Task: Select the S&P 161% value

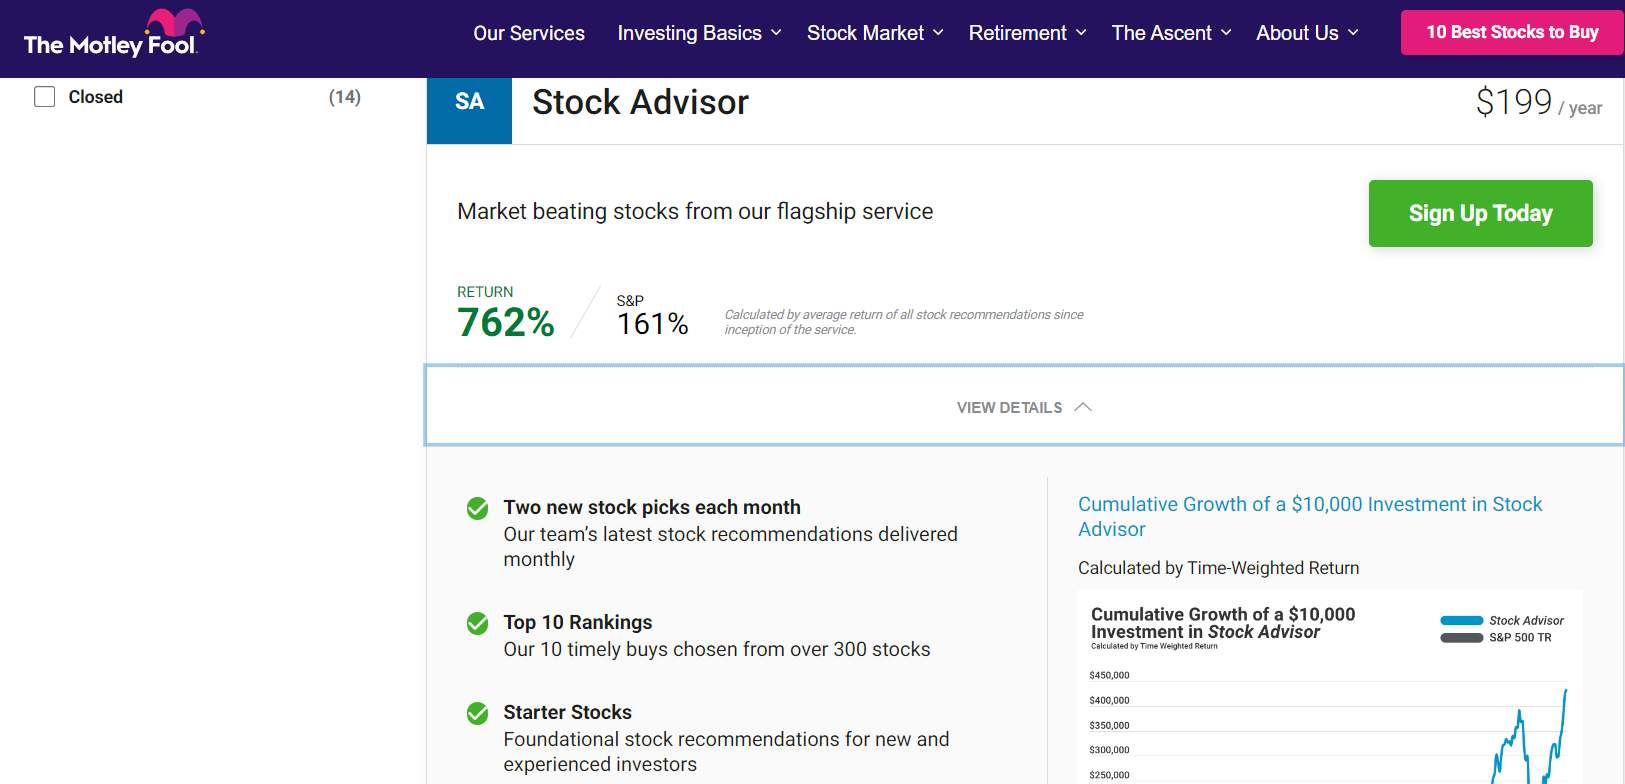Action: tap(653, 324)
